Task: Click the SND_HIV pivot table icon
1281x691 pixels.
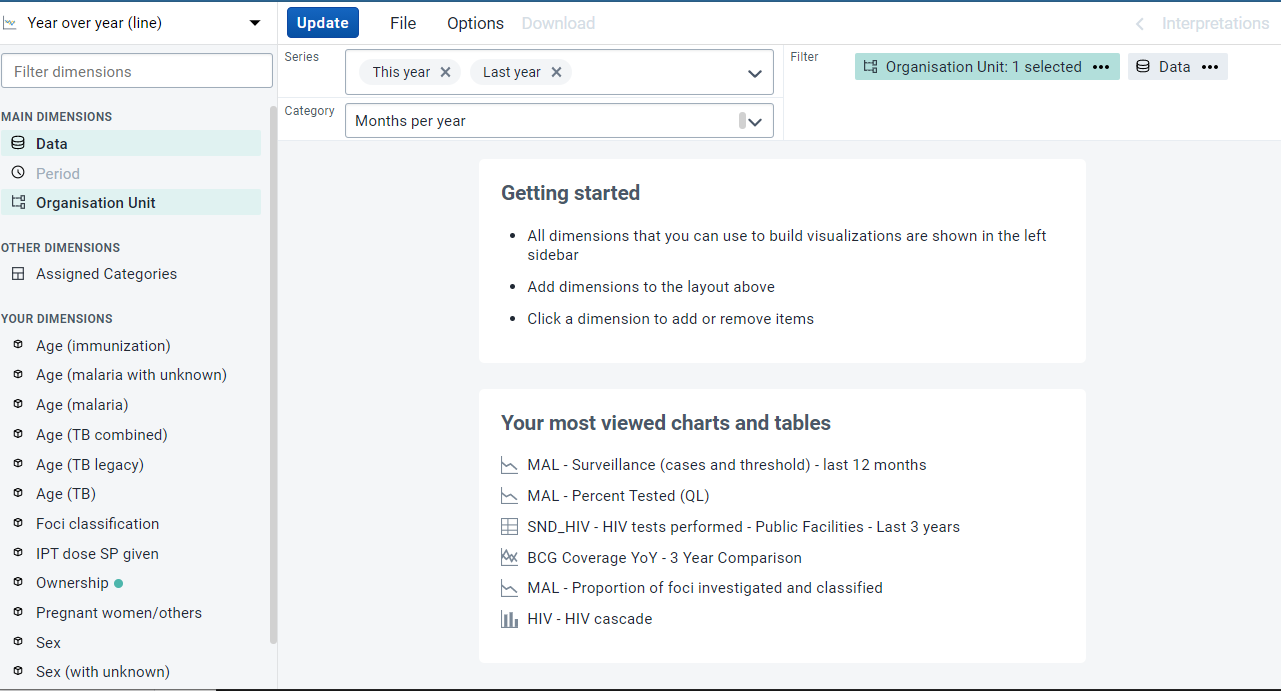Action: (x=510, y=526)
